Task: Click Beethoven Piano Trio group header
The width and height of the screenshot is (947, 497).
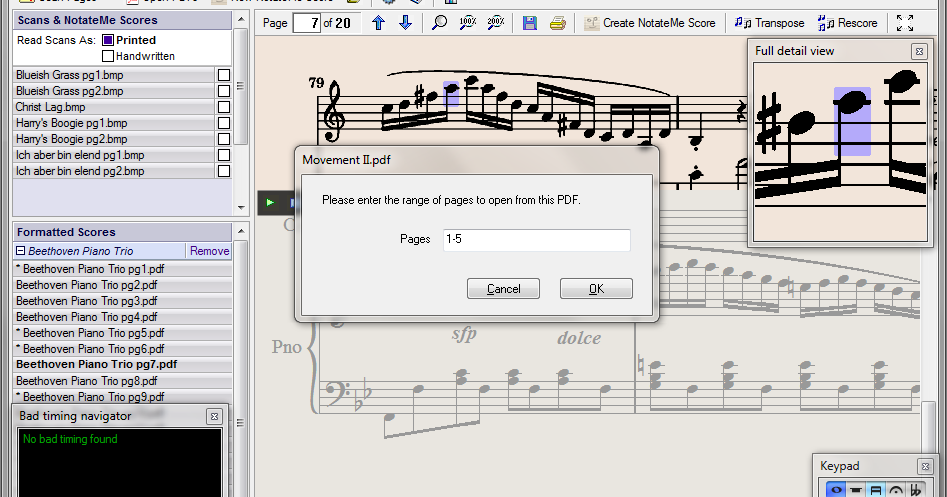Action: tap(99, 251)
